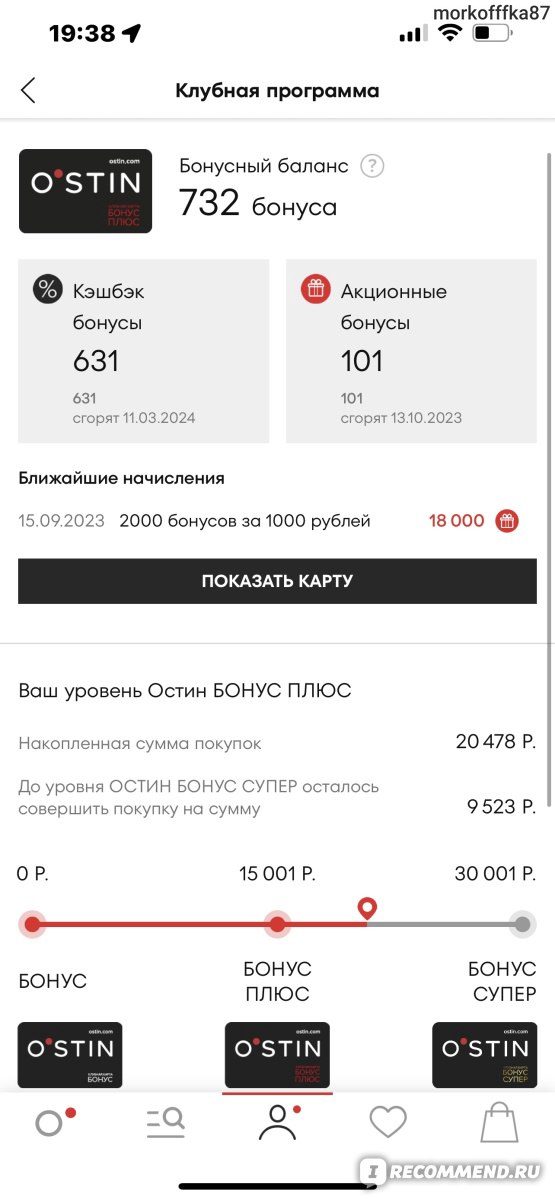The width and height of the screenshot is (555, 1200).
Task: Open the catalog search icon in bottom bar
Action: click(x=165, y=1123)
